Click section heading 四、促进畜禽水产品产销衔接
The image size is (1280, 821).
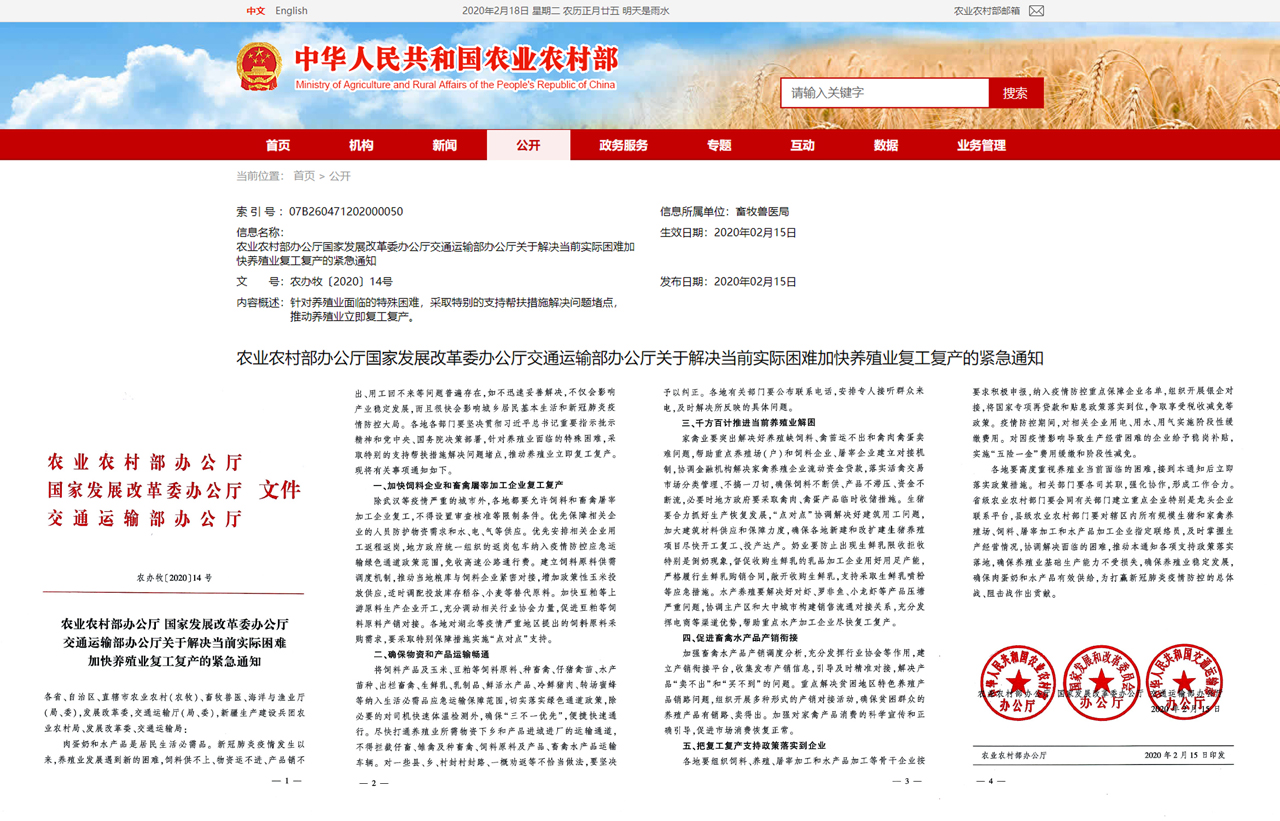click(740, 637)
